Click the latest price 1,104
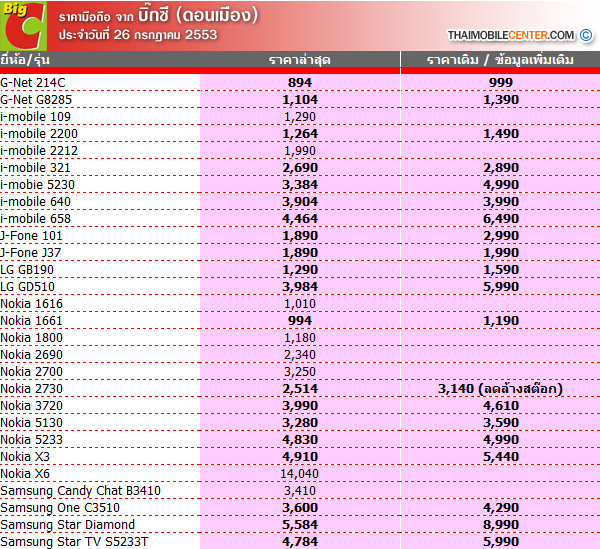Screen dimensions: 600x549 pos(300,100)
